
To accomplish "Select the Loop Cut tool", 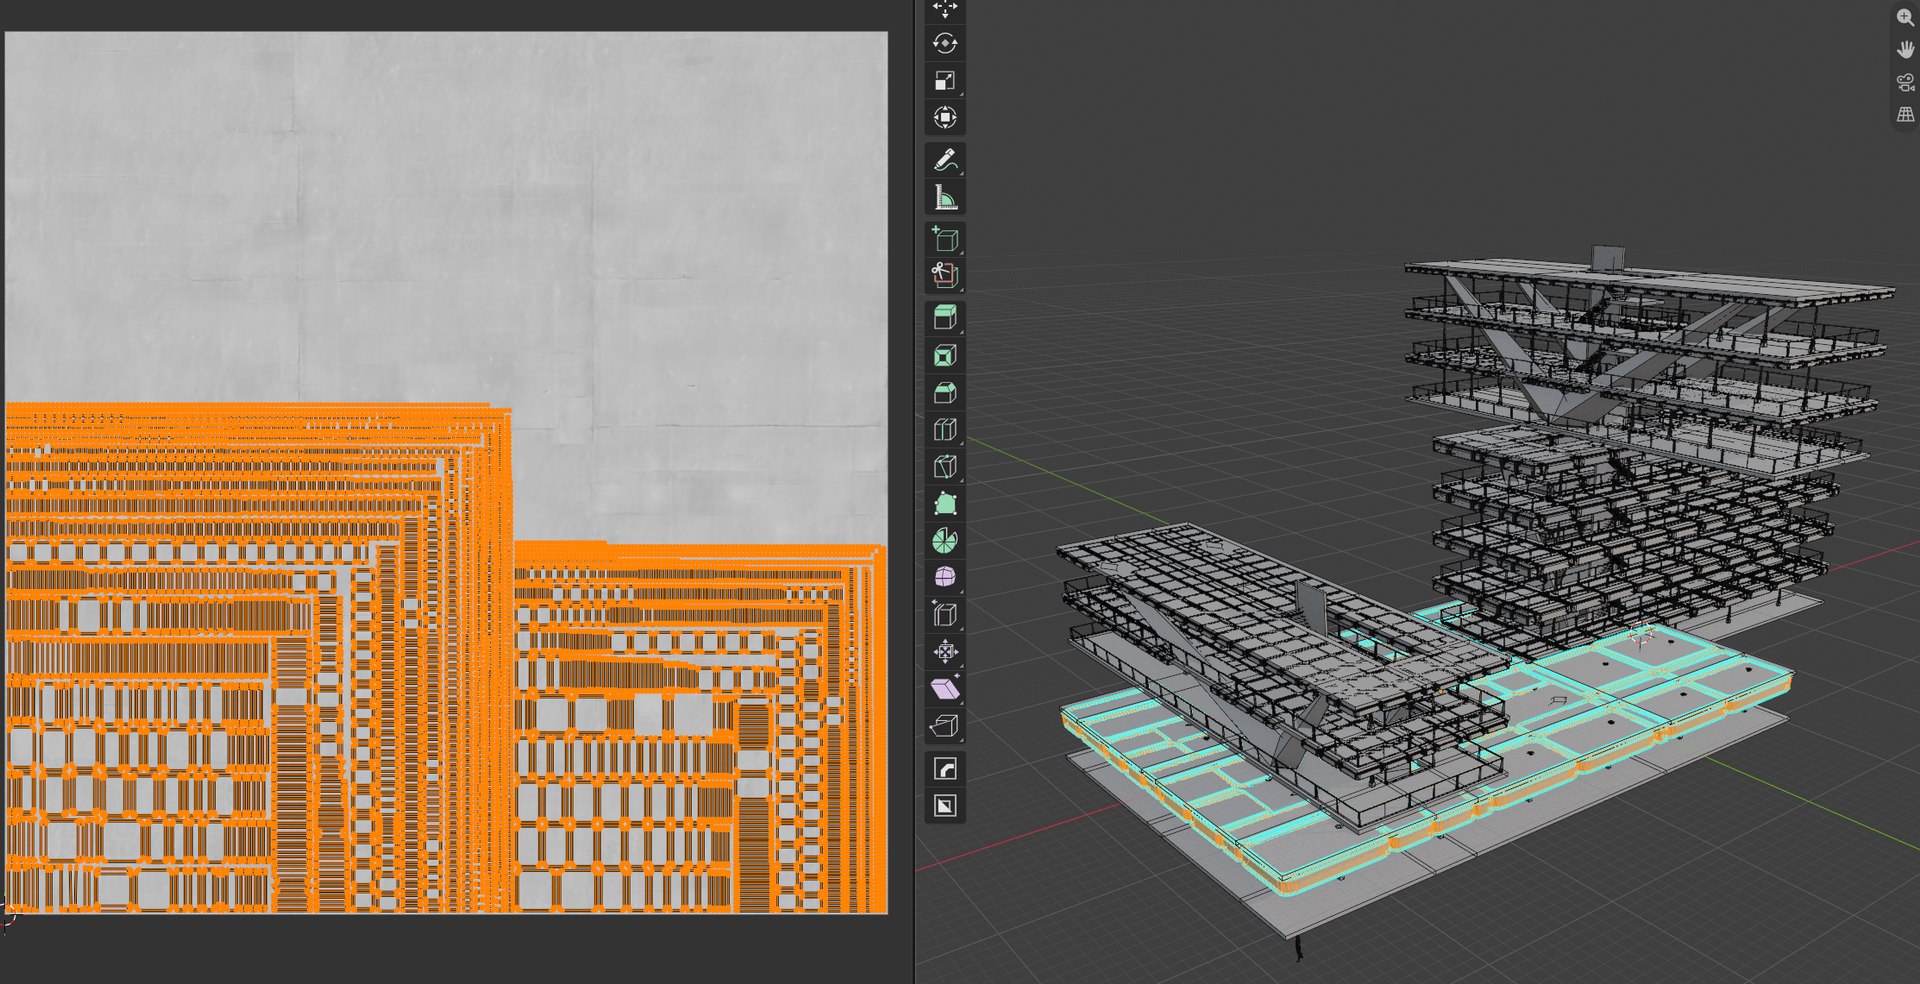I will 945,429.
